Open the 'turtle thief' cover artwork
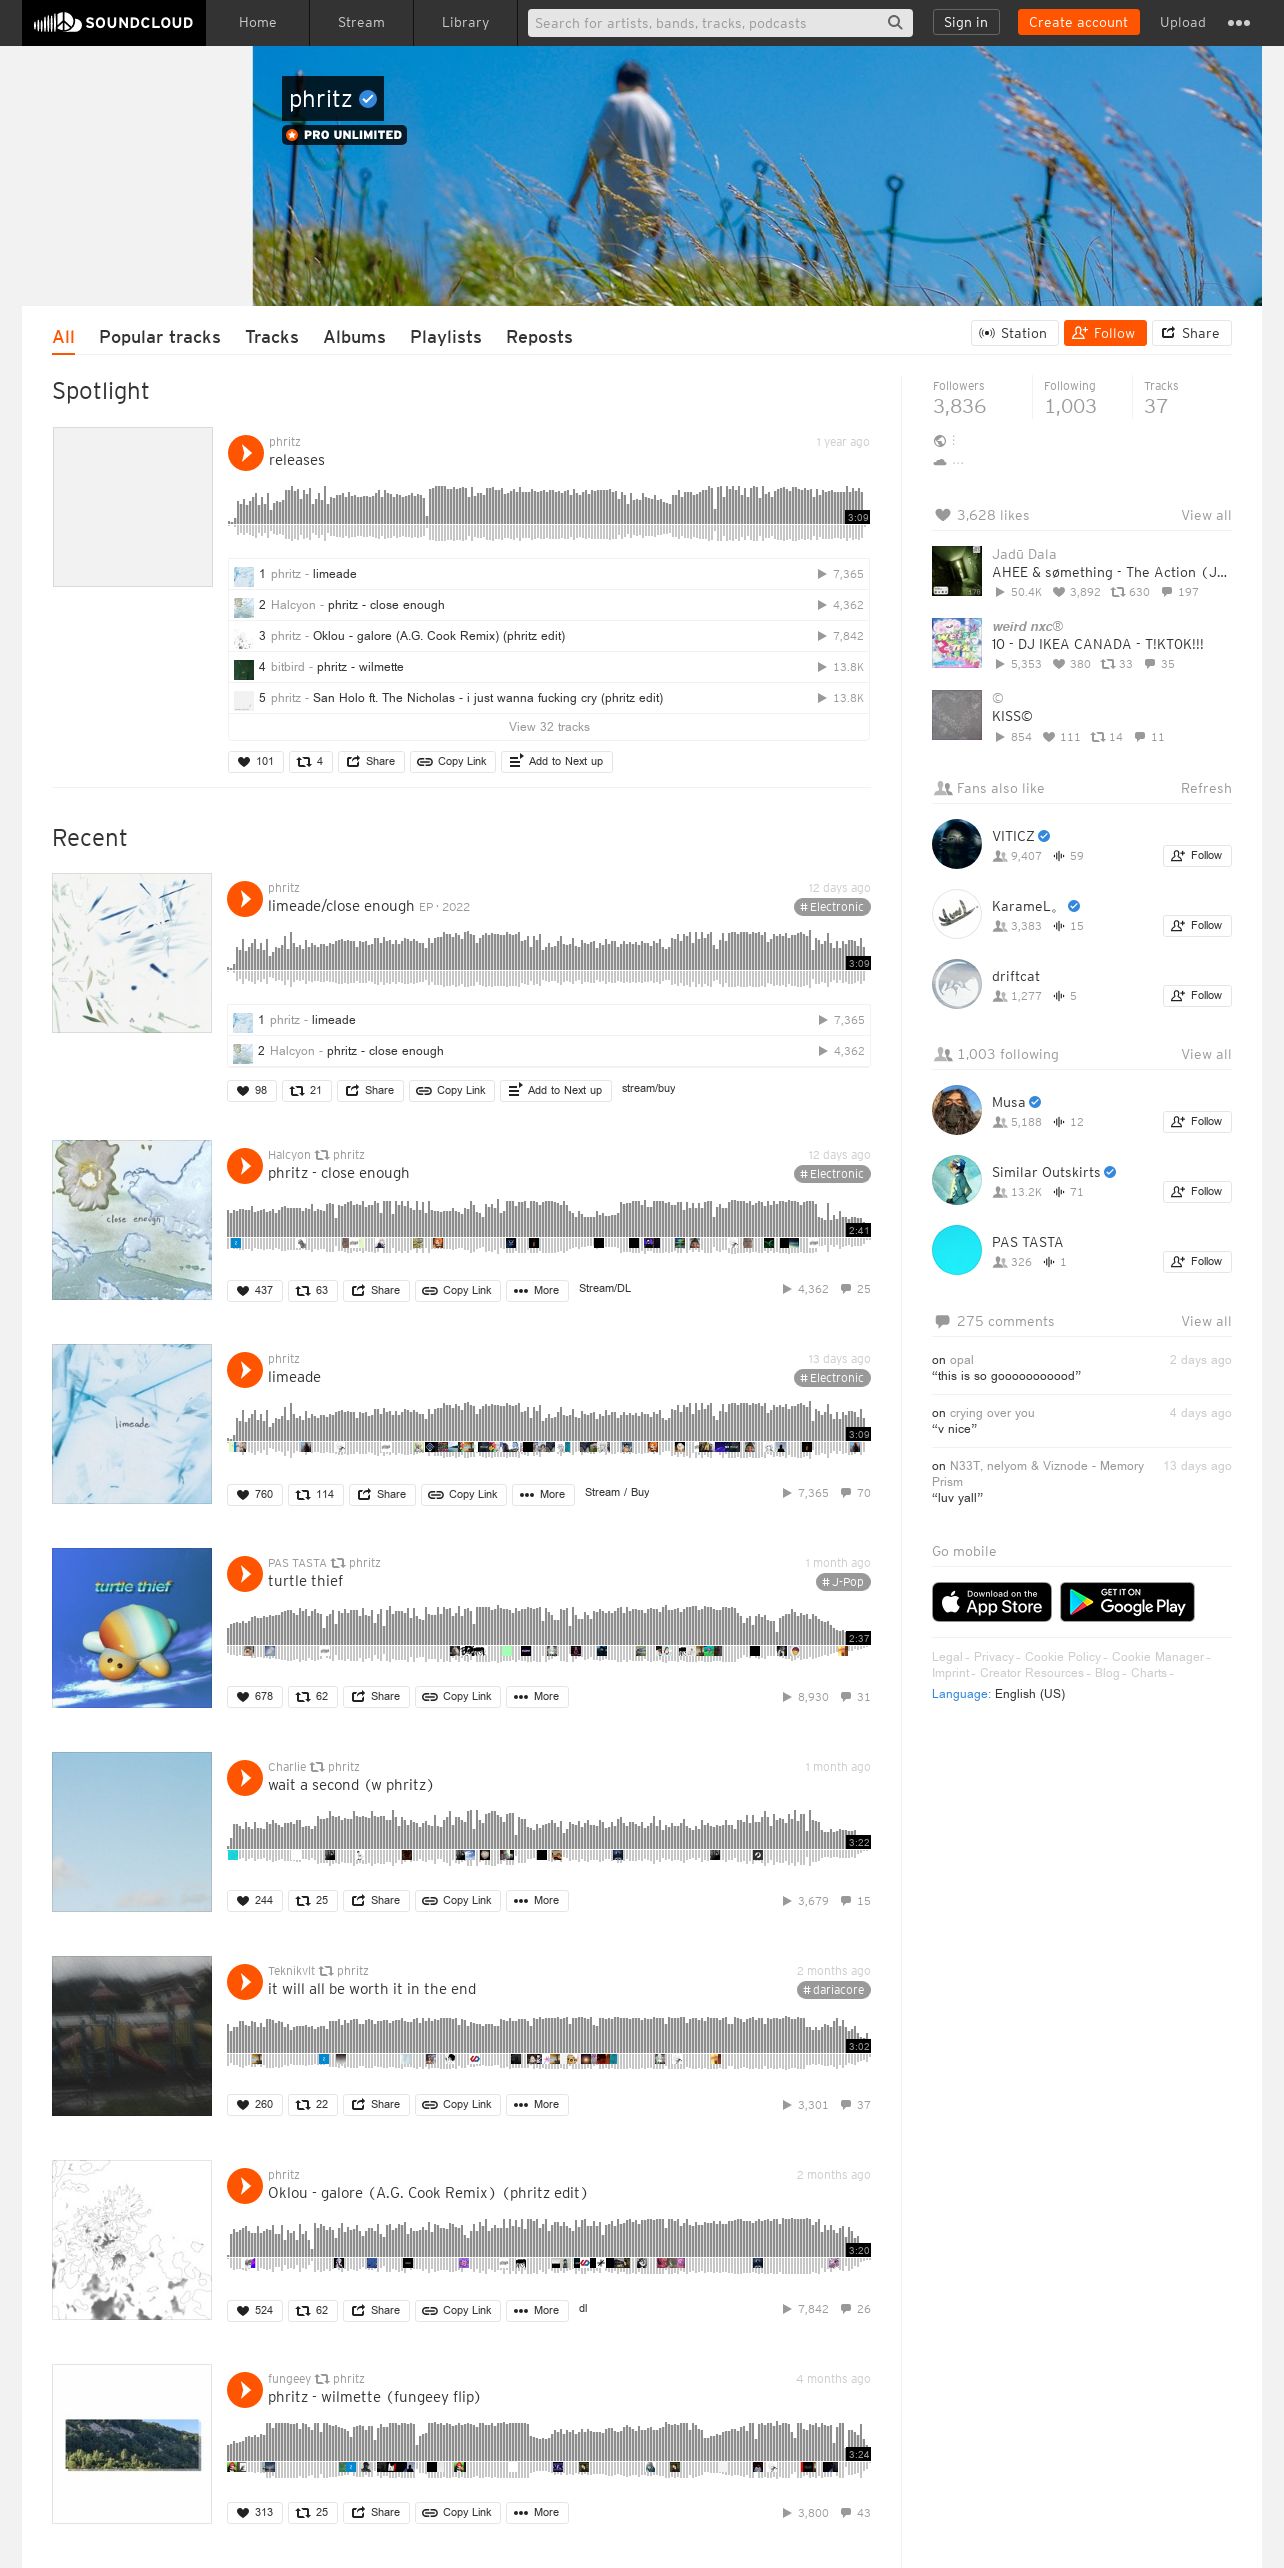 pyautogui.click(x=132, y=1628)
